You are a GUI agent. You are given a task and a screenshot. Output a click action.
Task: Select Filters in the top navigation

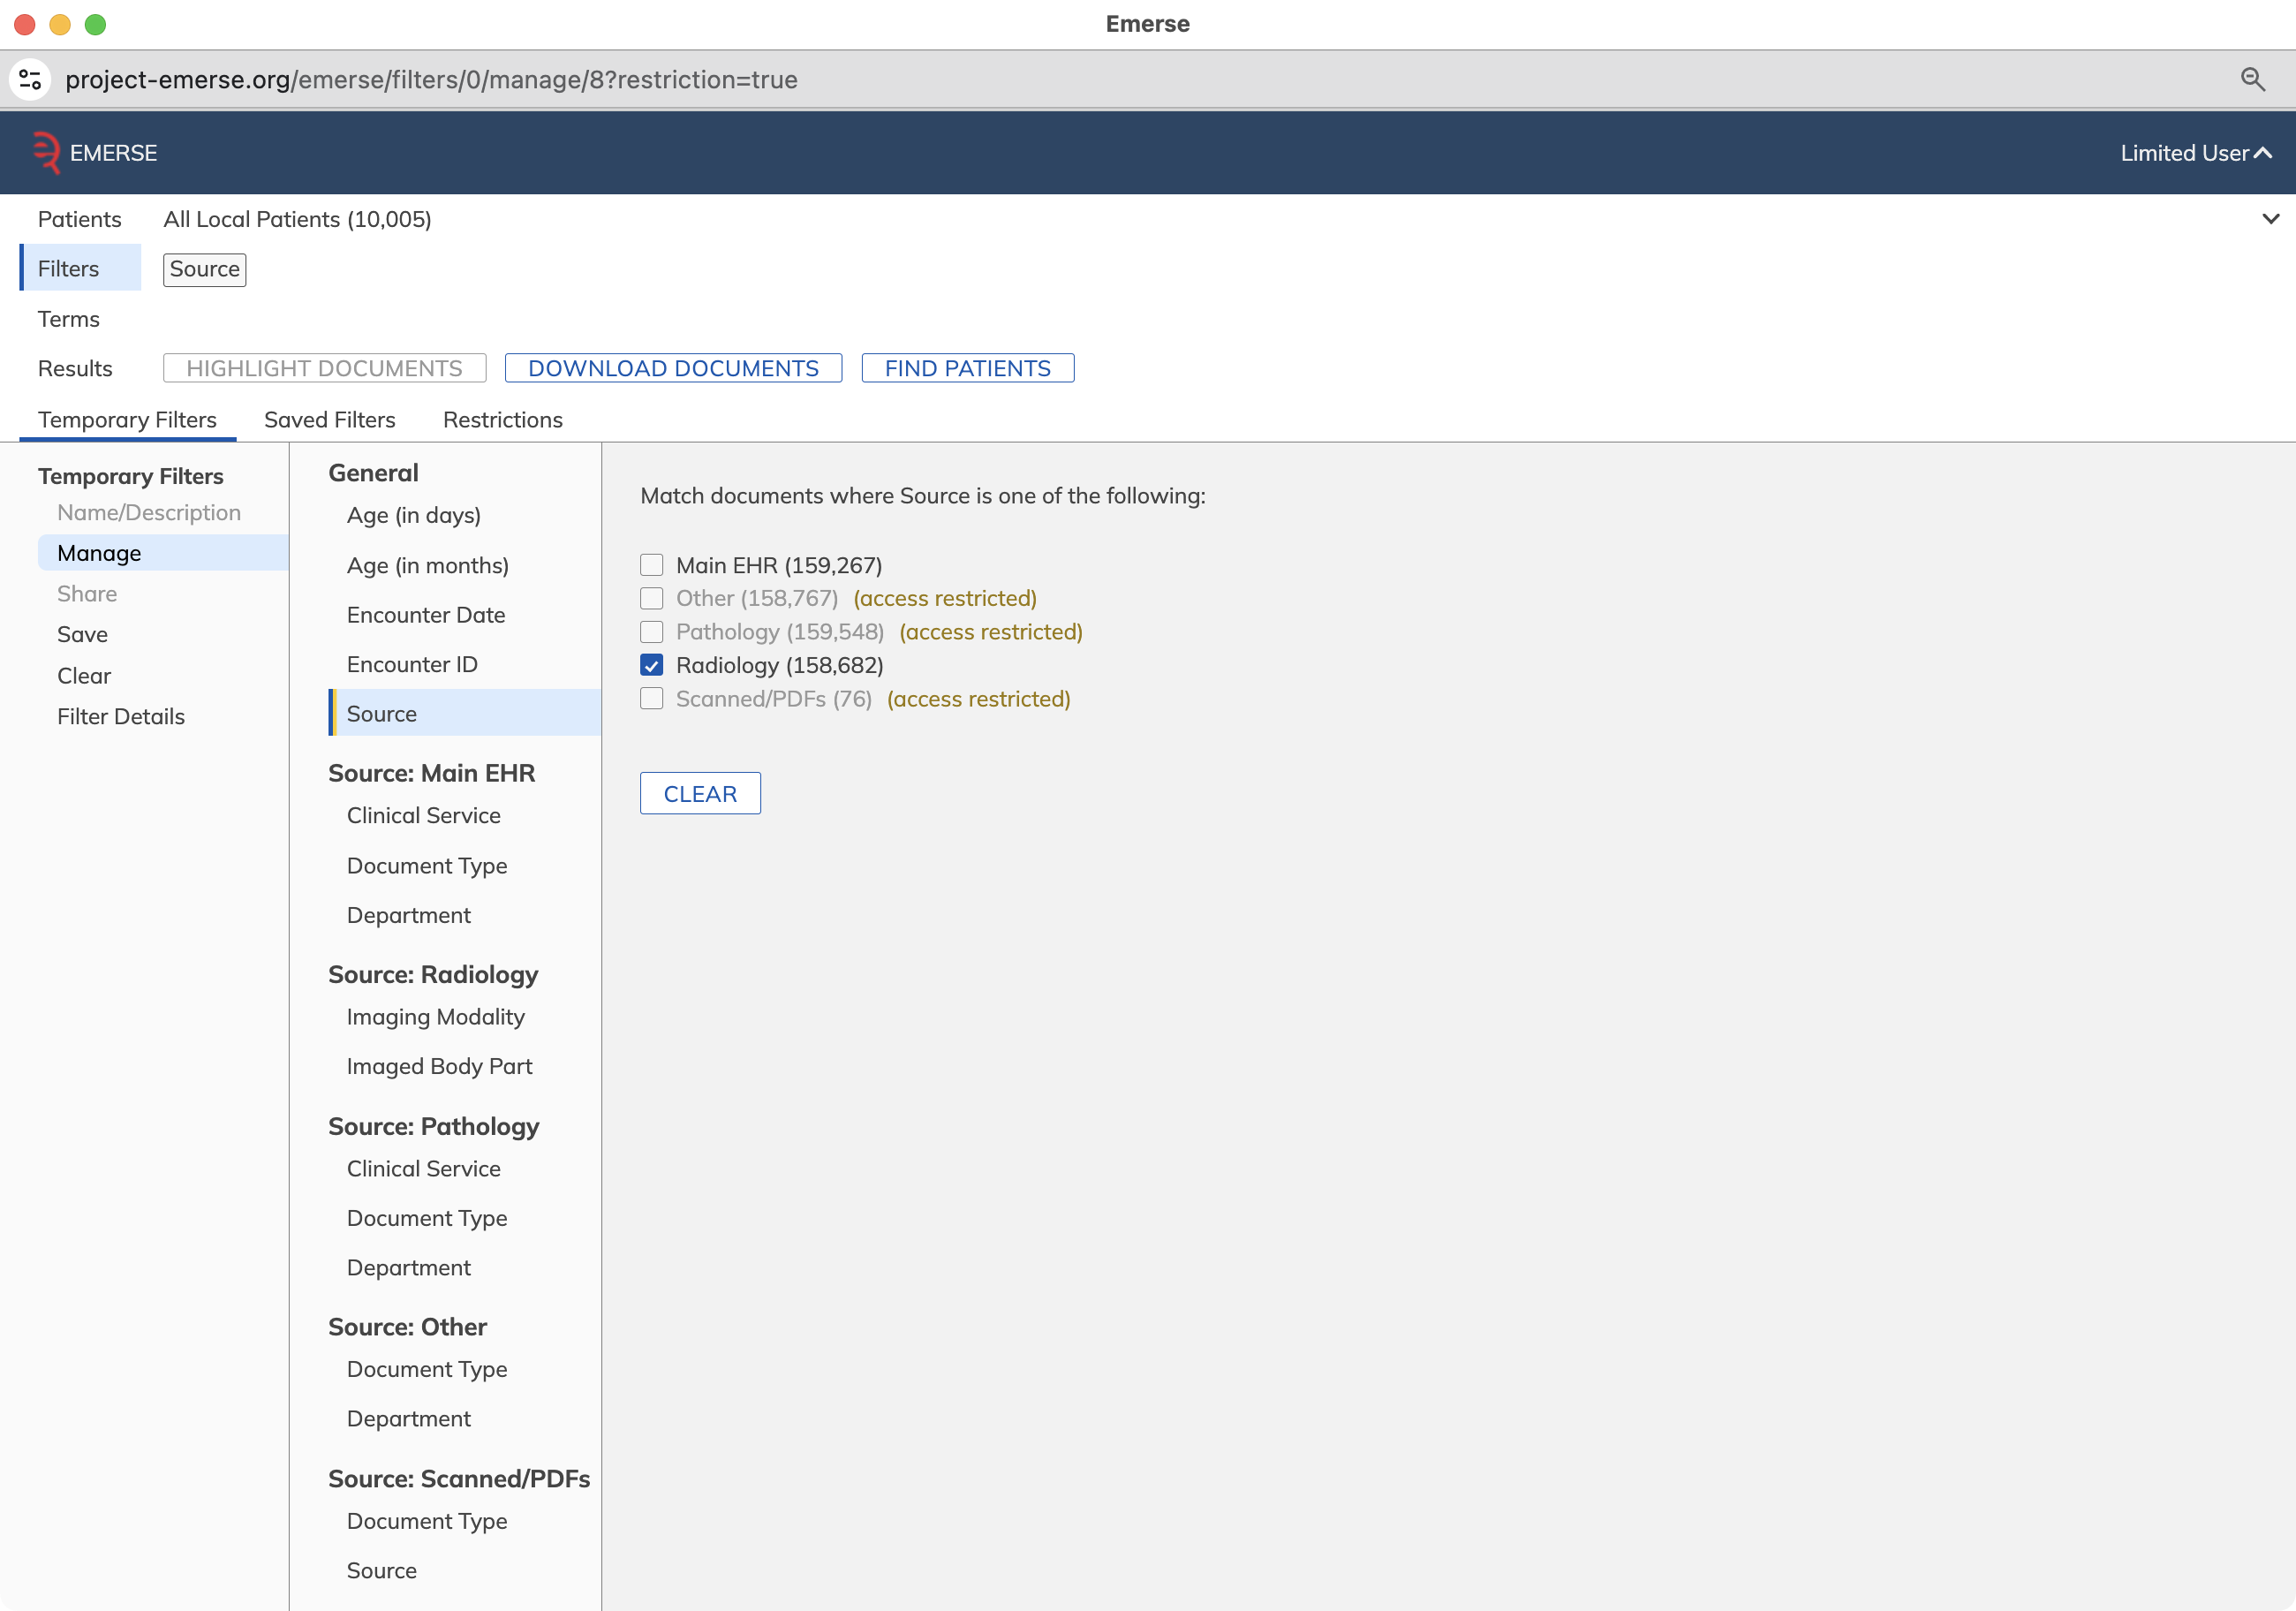(80, 268)
